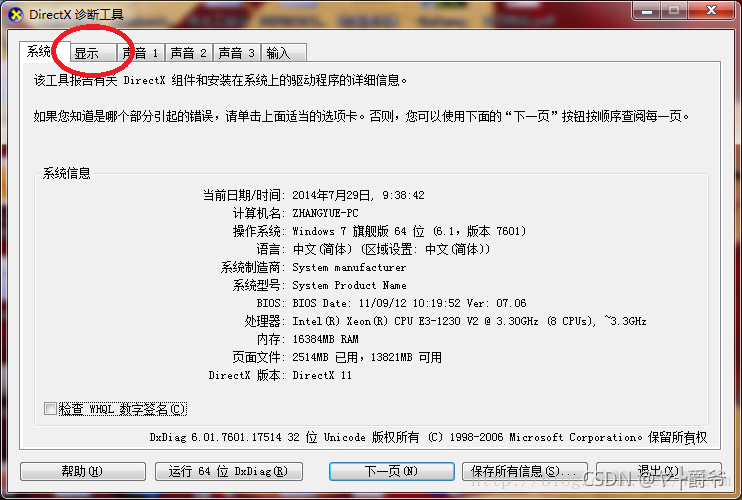Screen dimensions: 742x500
Task: Enable the 检查 WHQL 数字签名 checkbox
Action: (51, 409)
